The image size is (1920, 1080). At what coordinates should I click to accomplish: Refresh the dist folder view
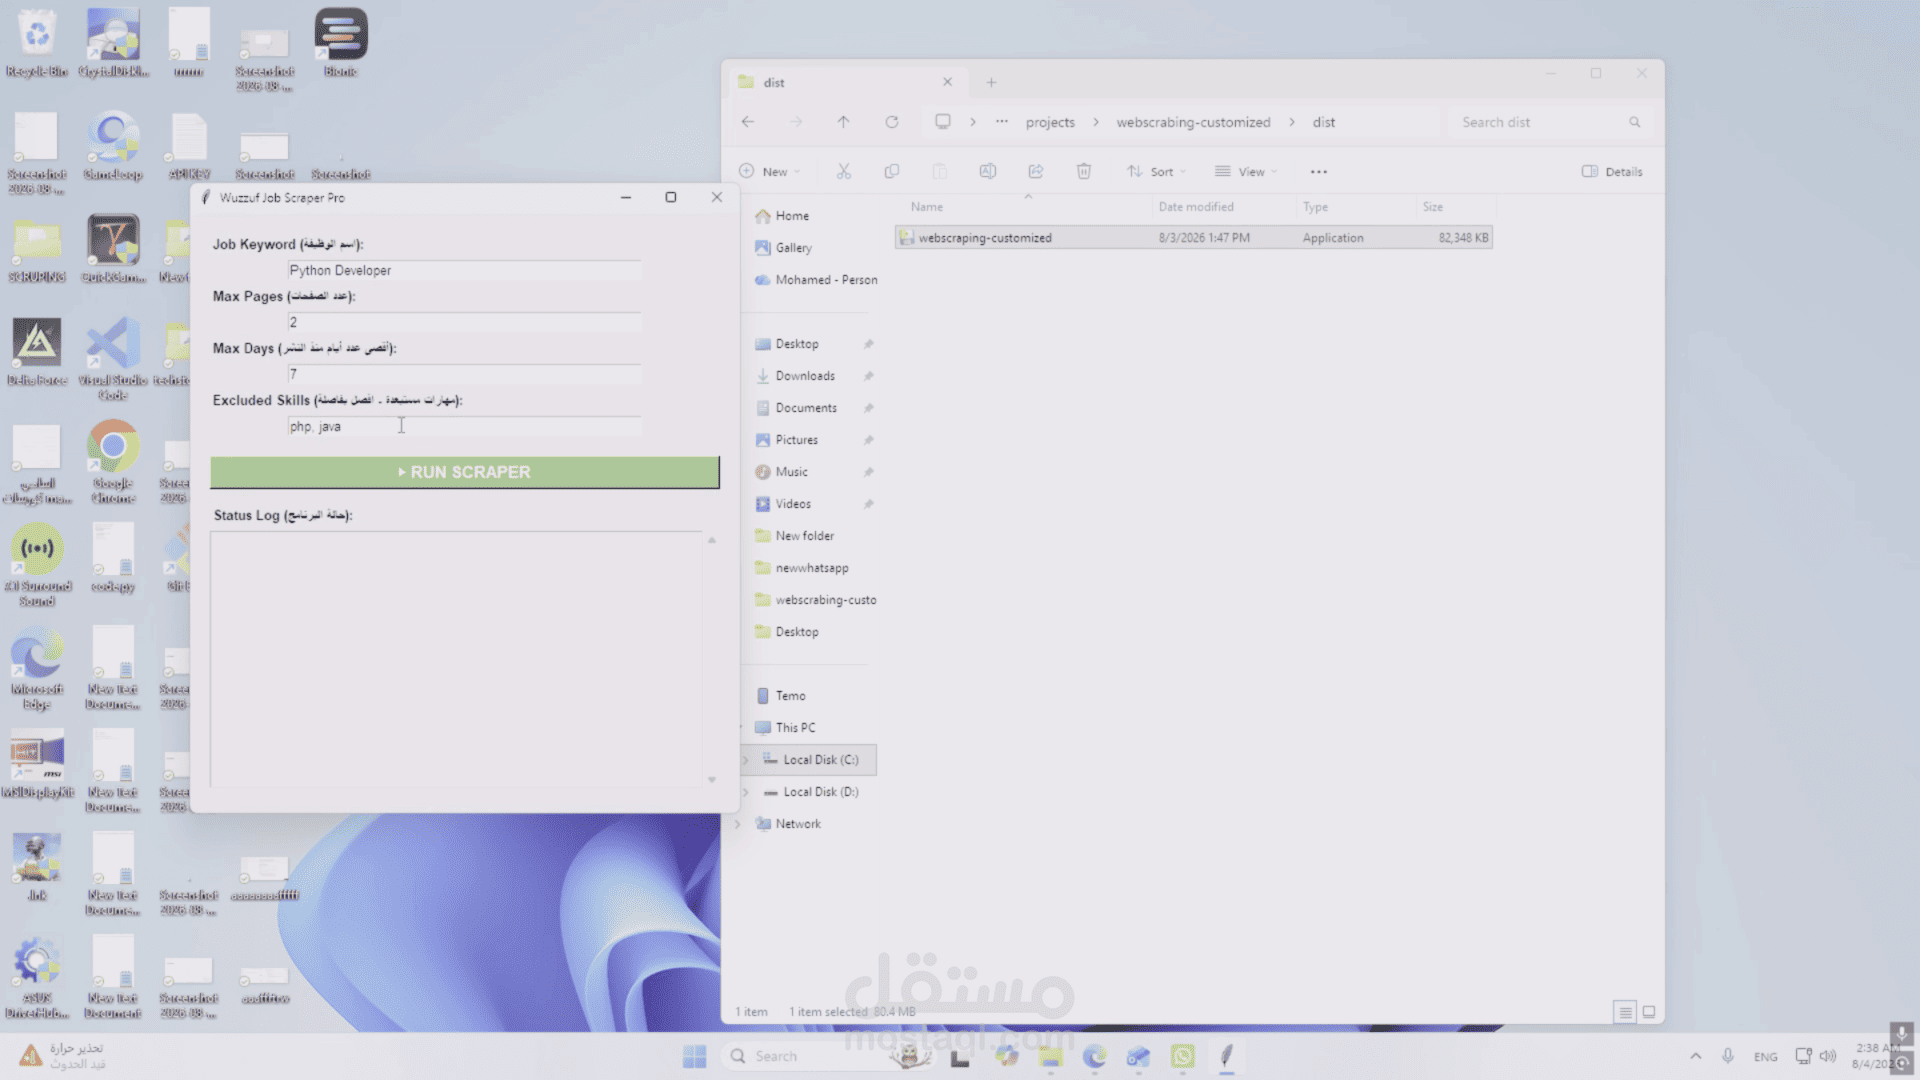pos(892,122)
